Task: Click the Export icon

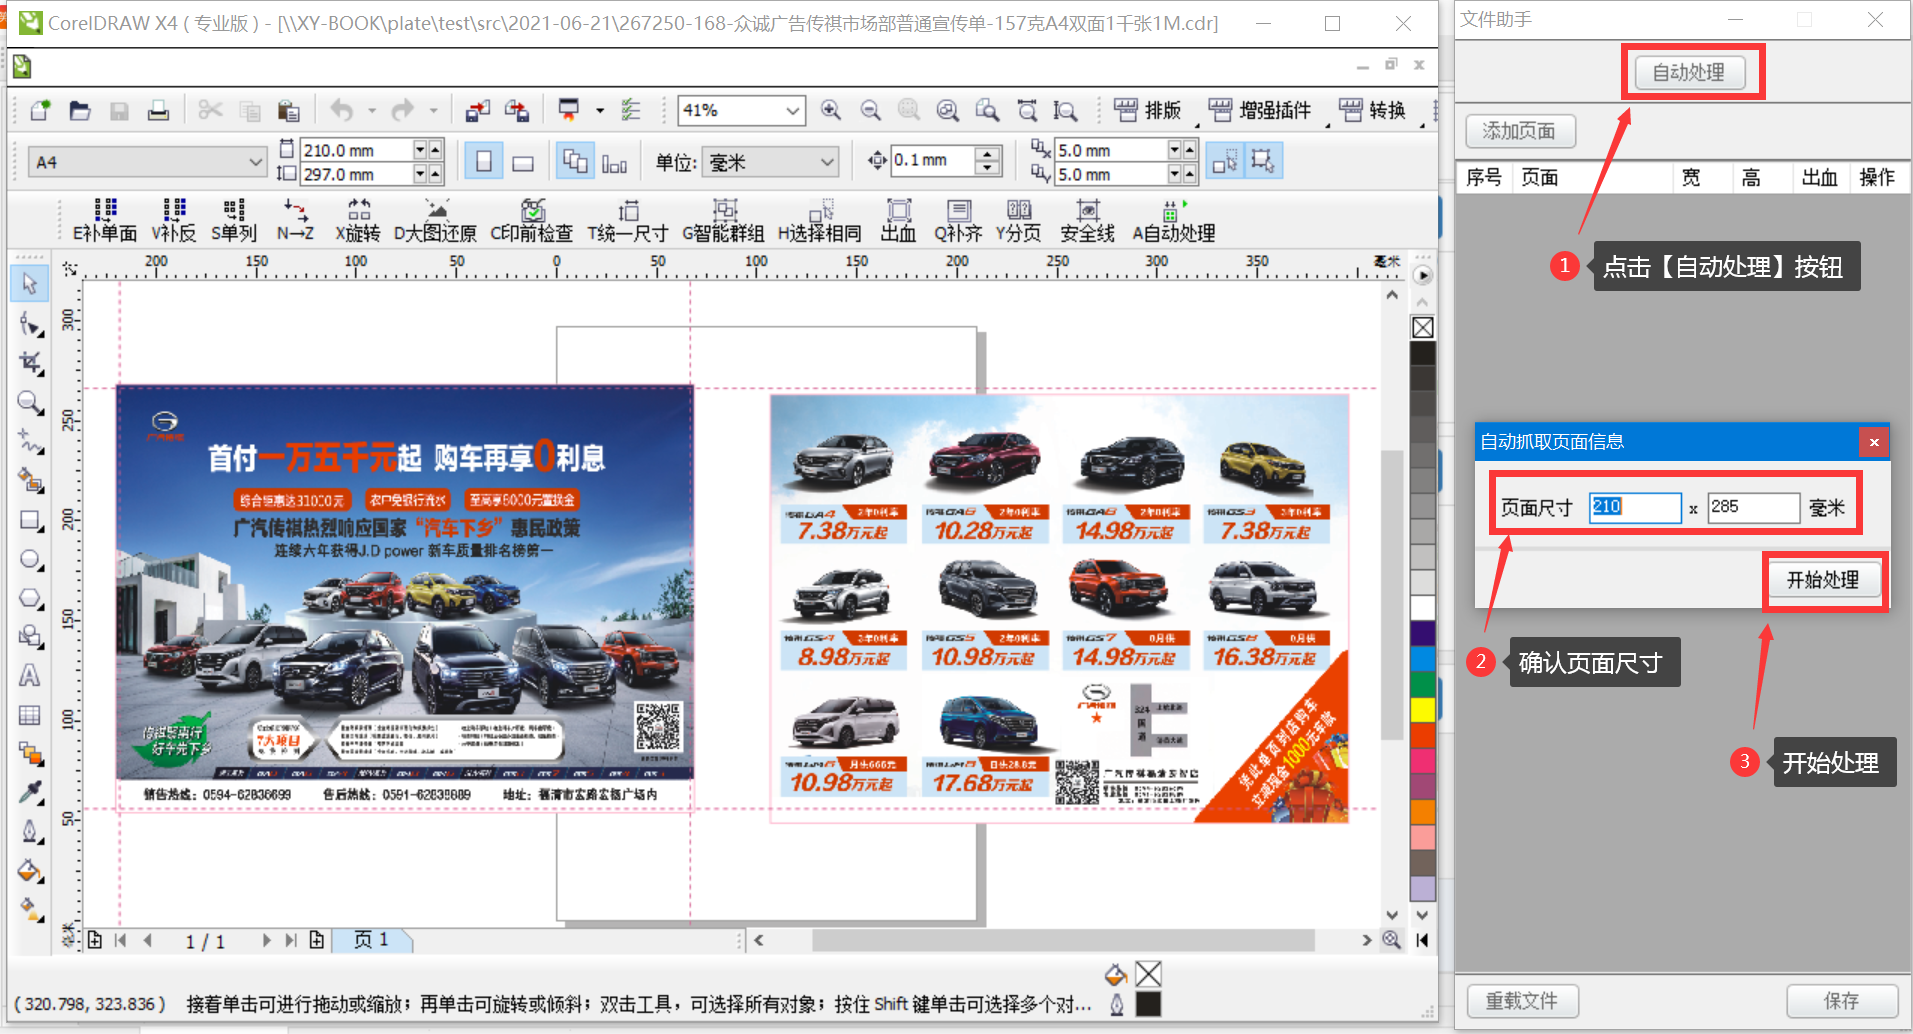Action: 517,110
